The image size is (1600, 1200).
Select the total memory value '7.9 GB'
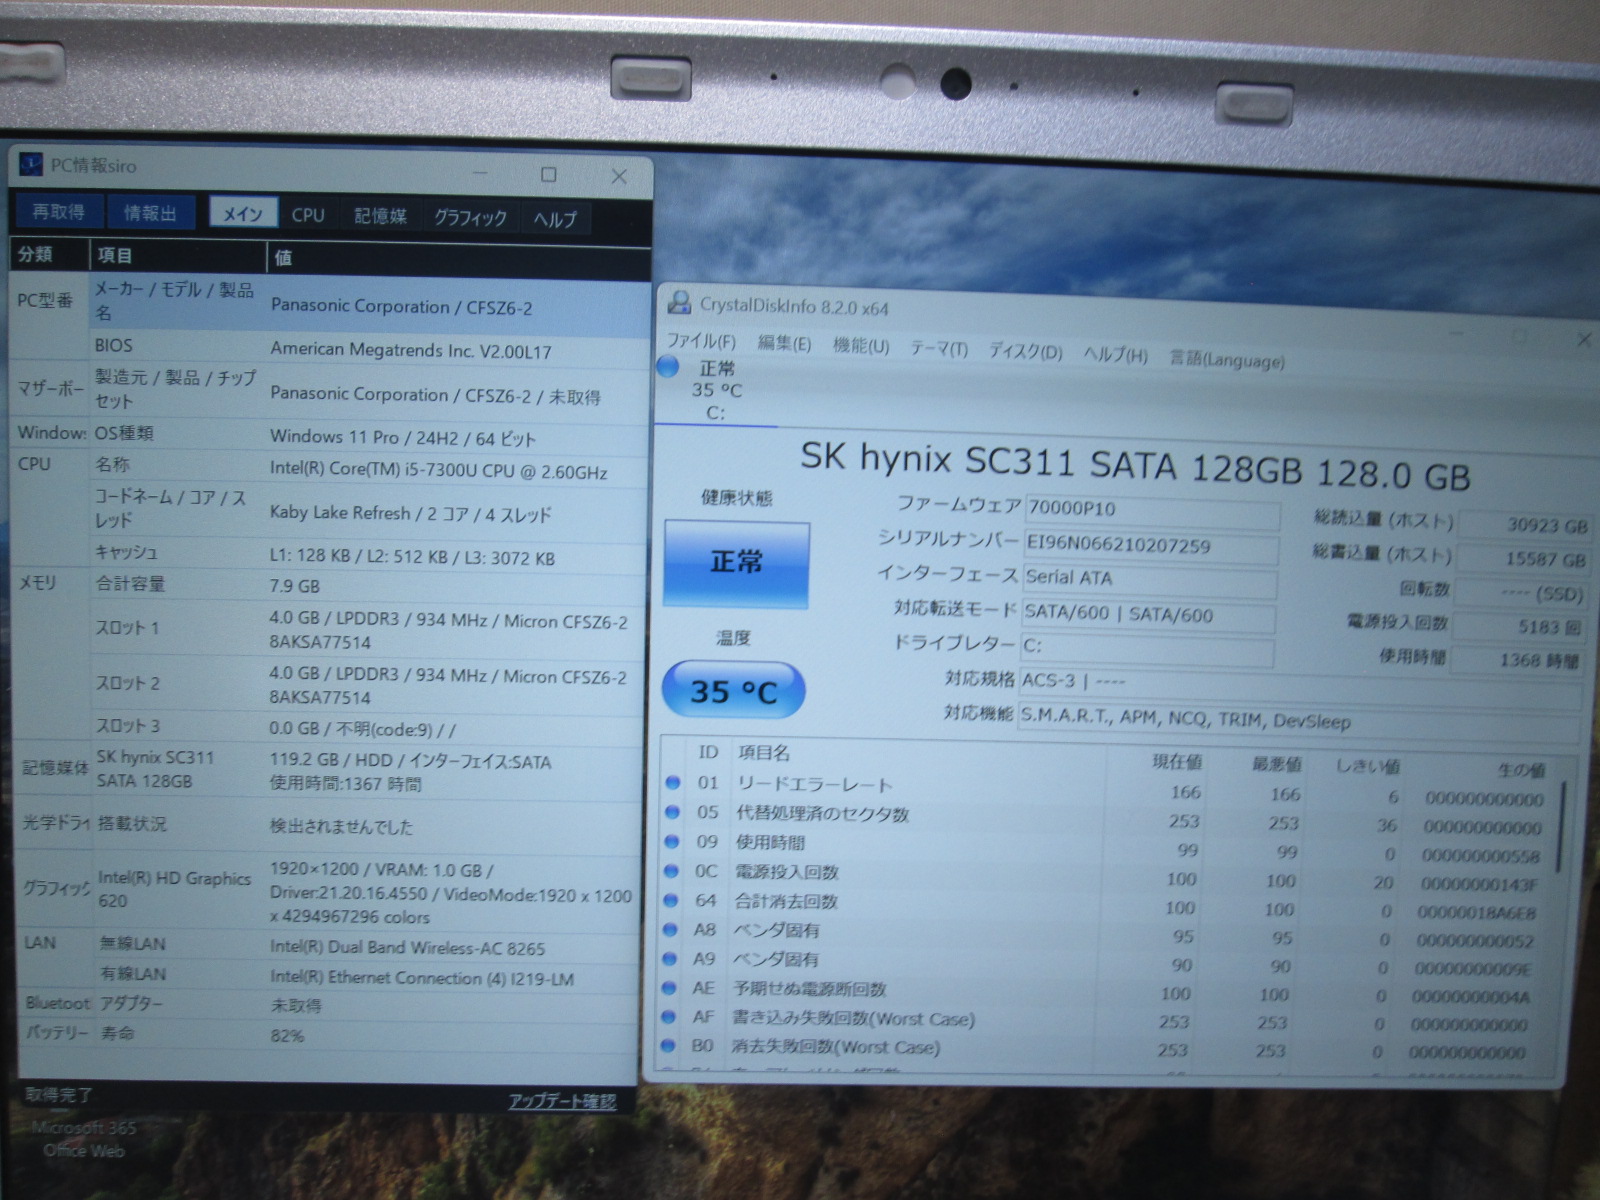294,586
